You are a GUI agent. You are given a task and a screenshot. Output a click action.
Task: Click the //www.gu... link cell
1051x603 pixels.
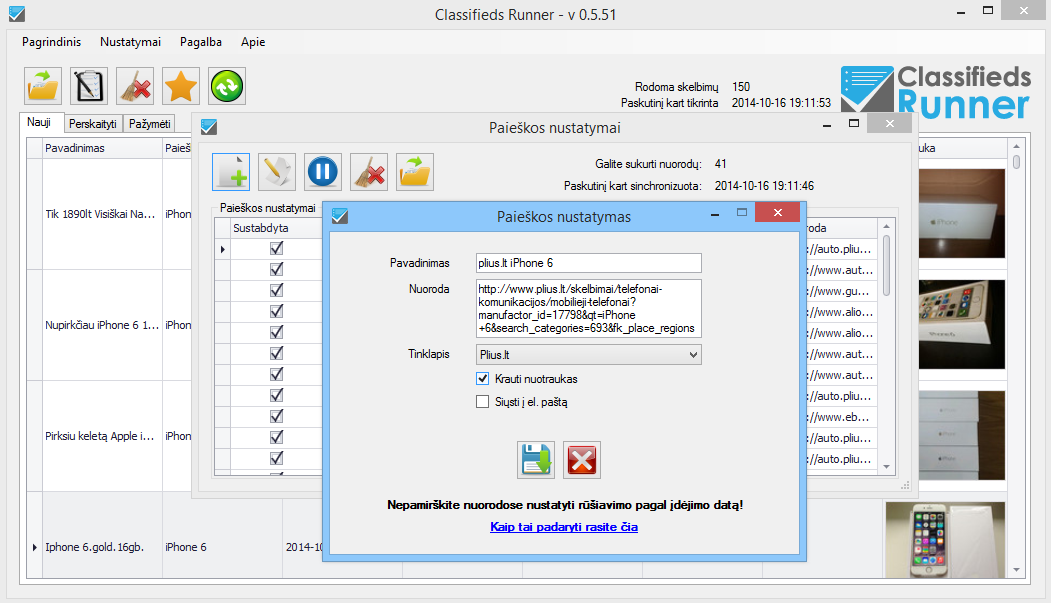pyautogui.click(x=841, y=291)
